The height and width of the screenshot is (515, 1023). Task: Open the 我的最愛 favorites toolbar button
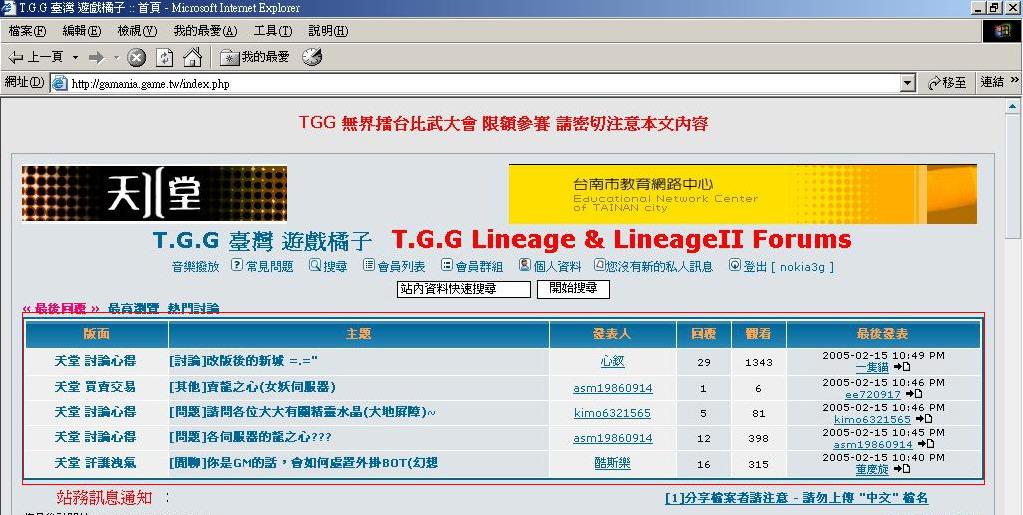click(254, 57)
